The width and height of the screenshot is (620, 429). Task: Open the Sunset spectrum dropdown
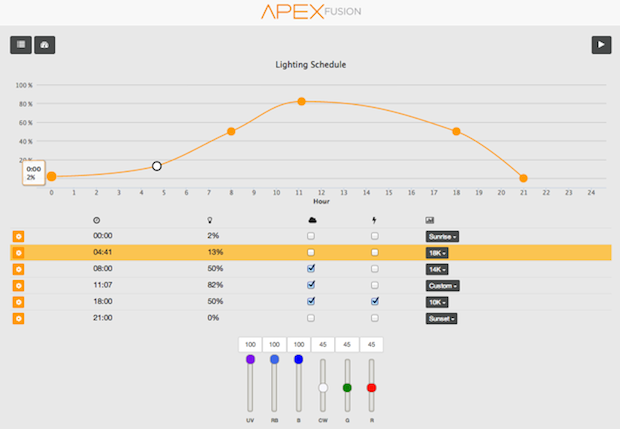(x=441, y=318)
